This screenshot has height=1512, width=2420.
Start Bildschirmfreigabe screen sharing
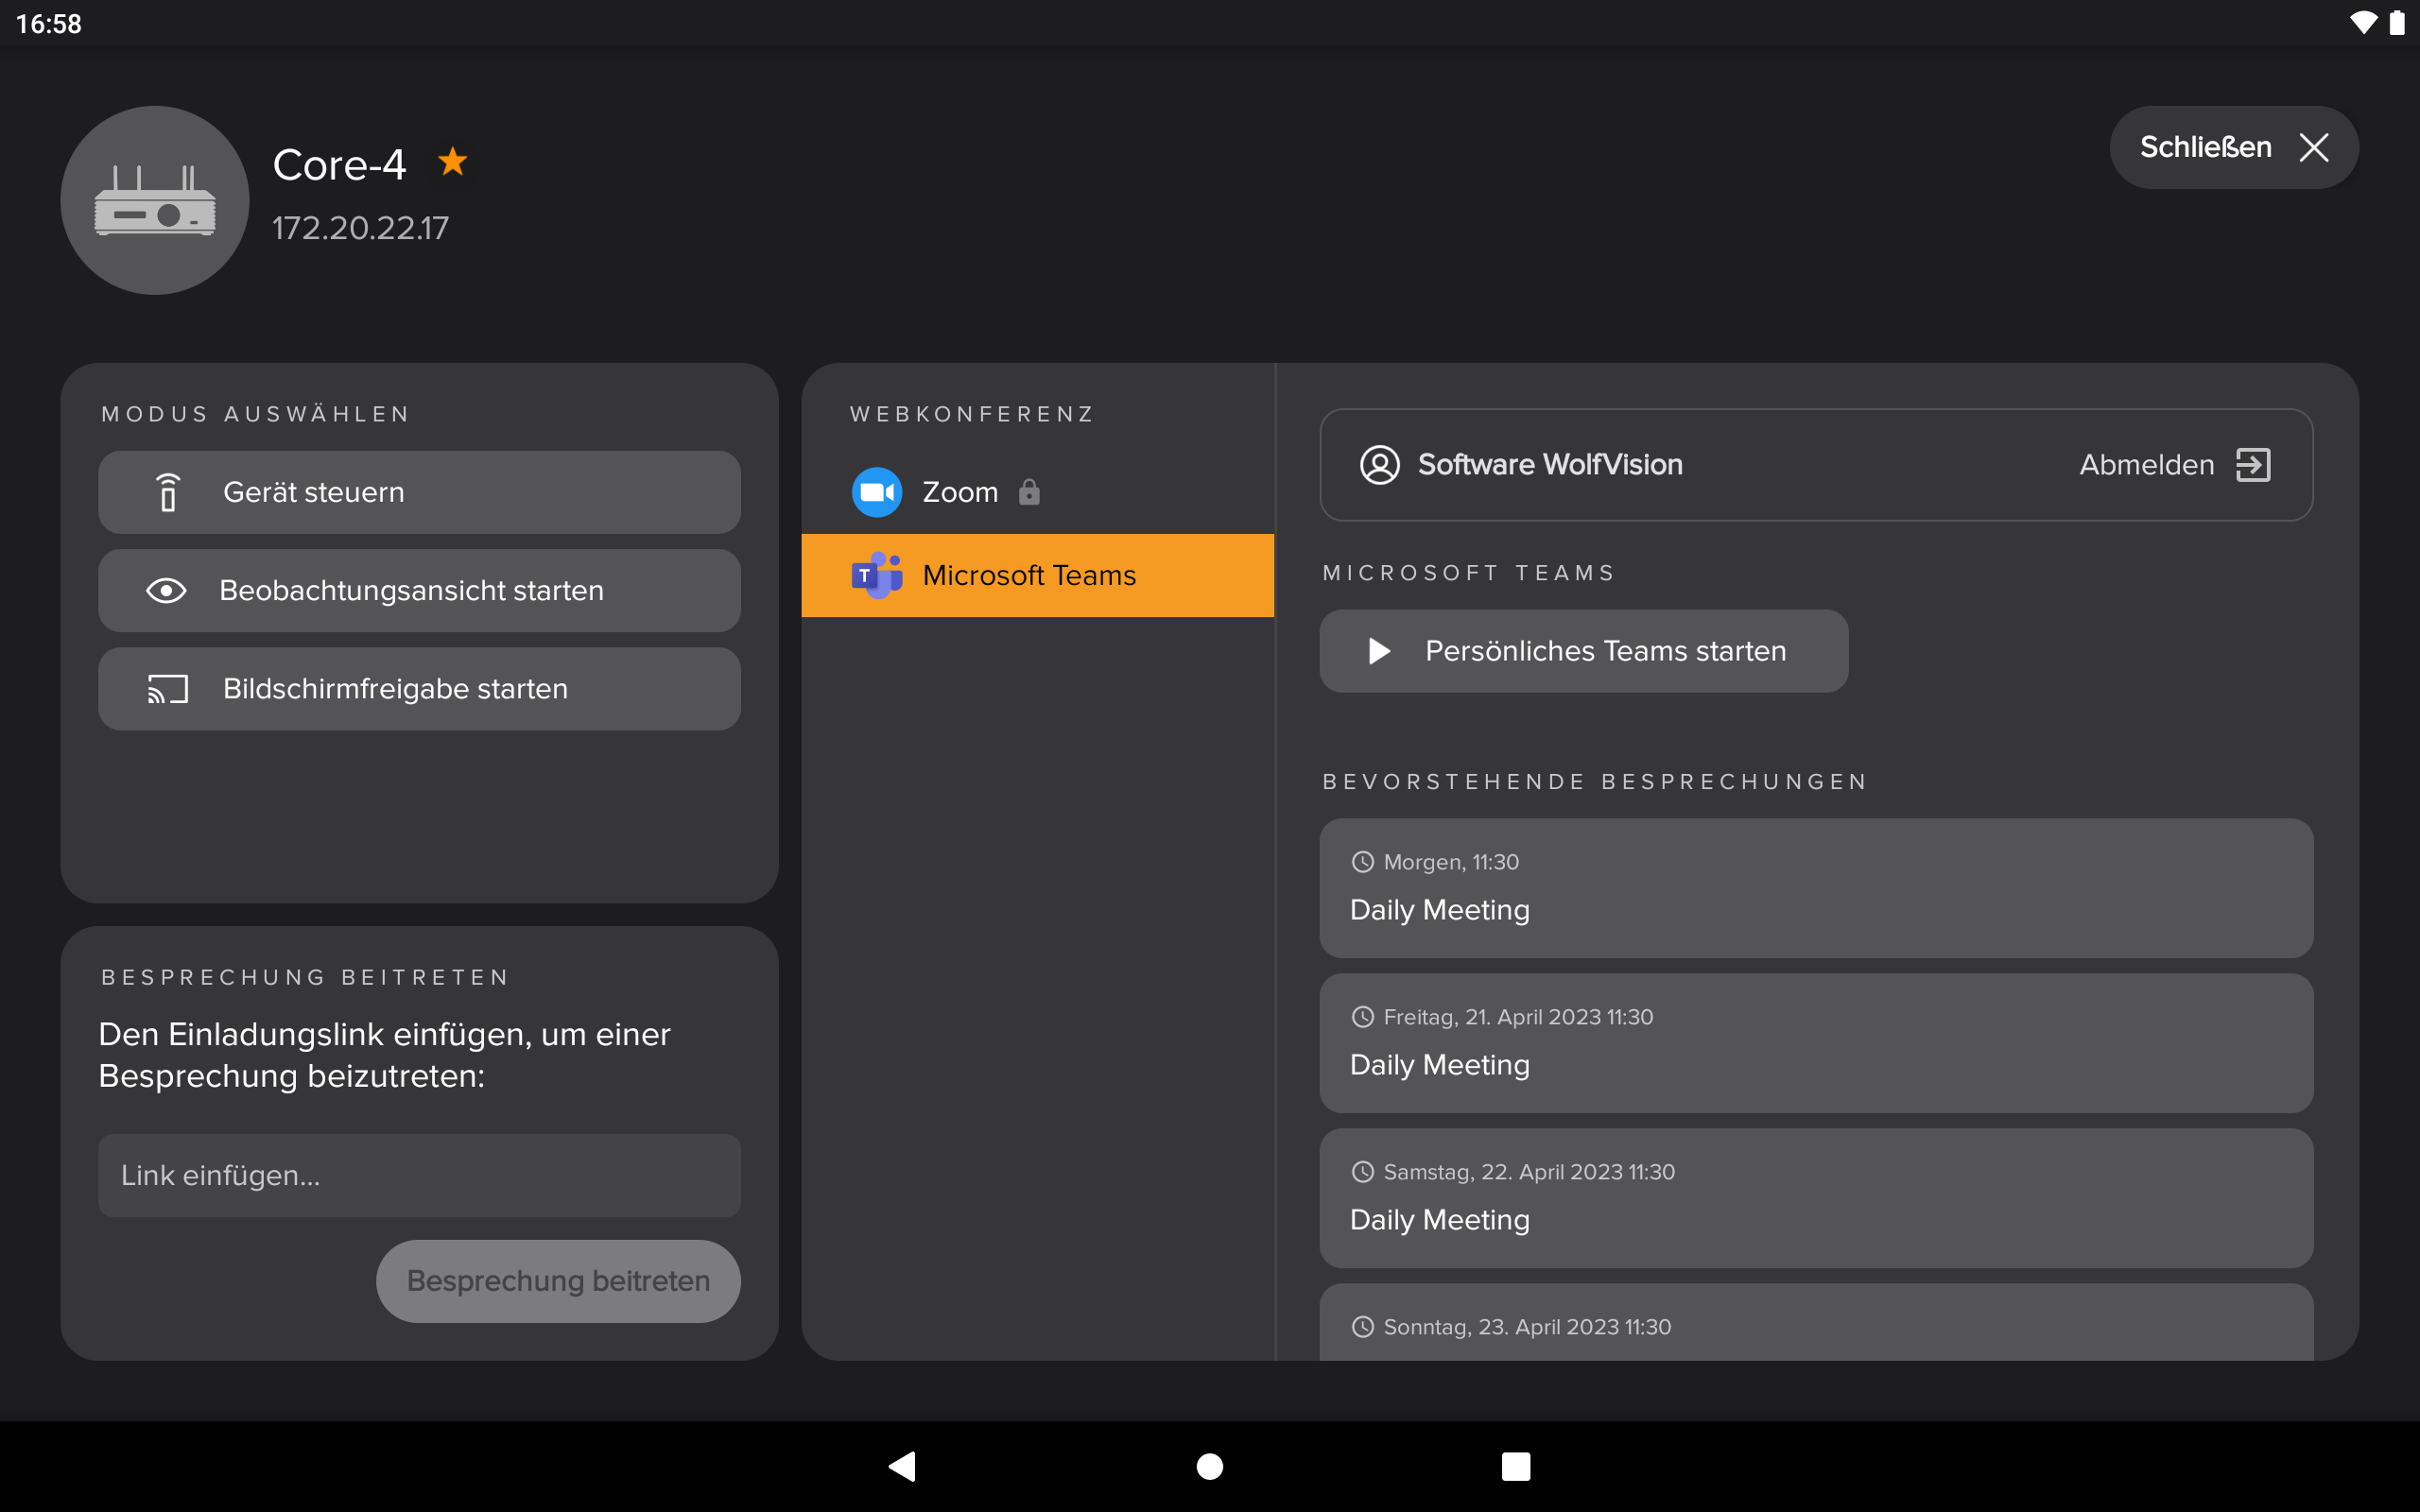419,689
